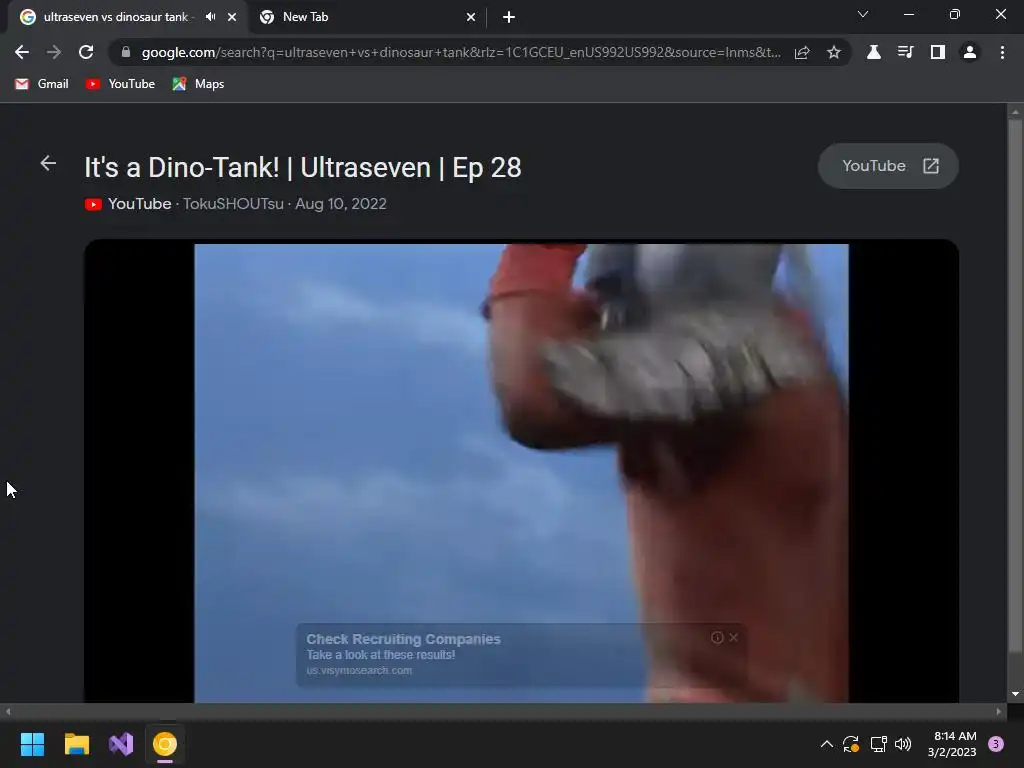The height and width of the screenshot is (768, 1024).
Task: Open Chrome Labs flask icon
Action: click(874, 52)
